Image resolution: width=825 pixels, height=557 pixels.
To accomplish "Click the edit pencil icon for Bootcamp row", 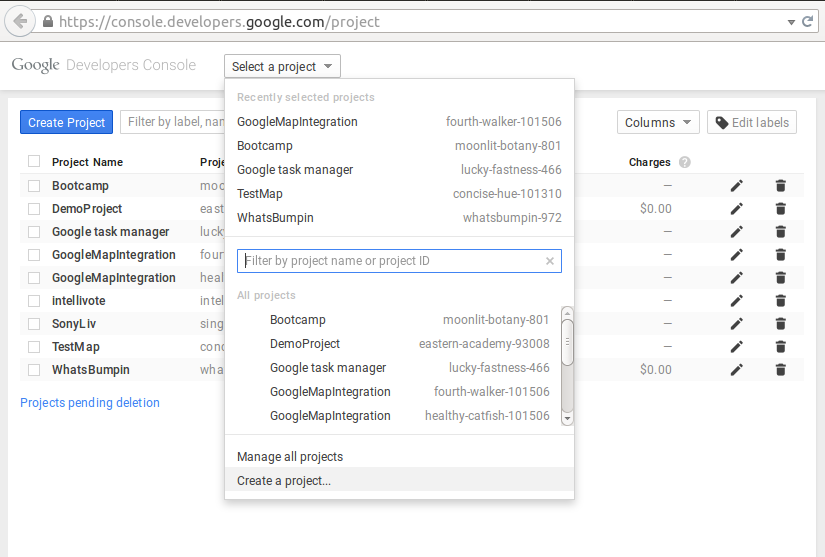I will pos(737,186).
